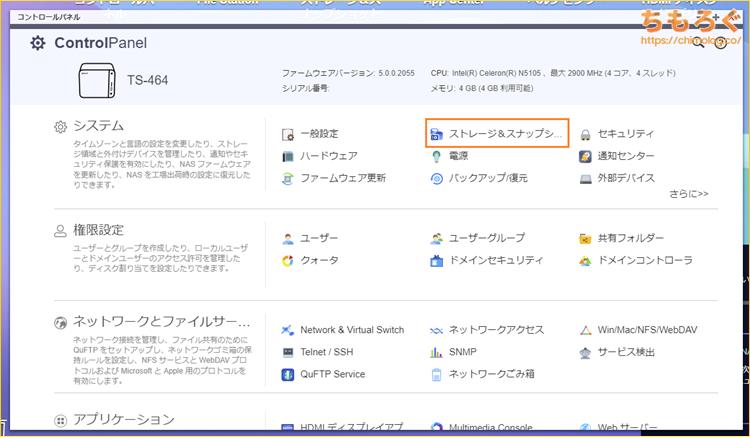Open the ユーザーグループ icon
750x437 pixels.
point(436,238)
